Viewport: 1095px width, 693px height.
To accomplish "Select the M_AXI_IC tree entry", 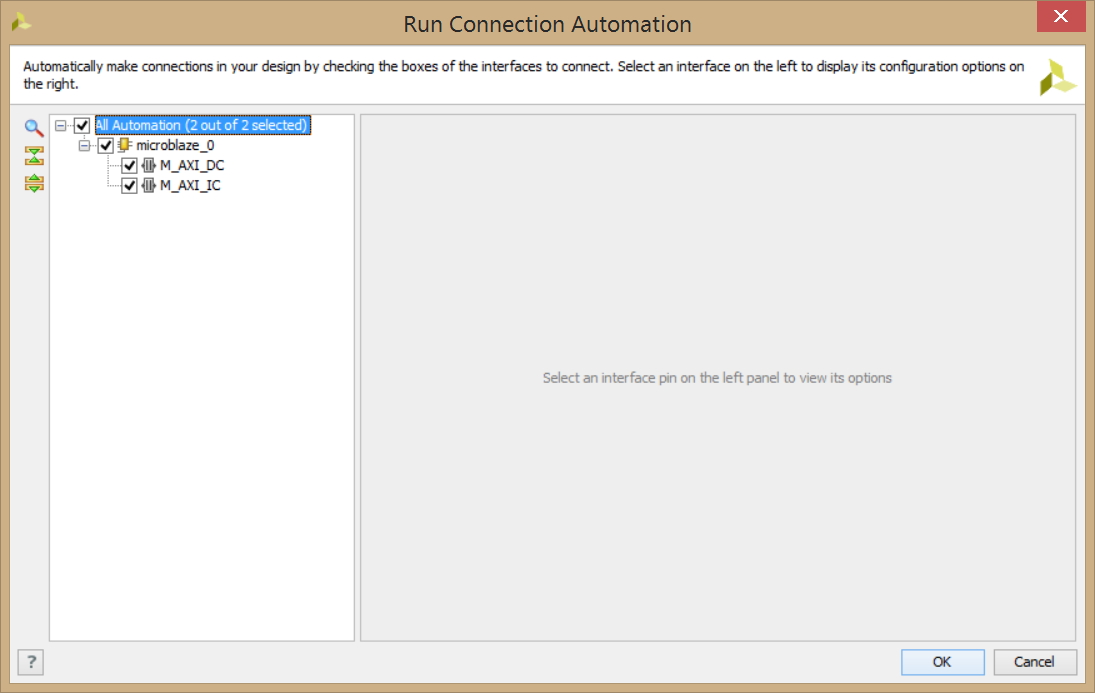I will [190, 186].
